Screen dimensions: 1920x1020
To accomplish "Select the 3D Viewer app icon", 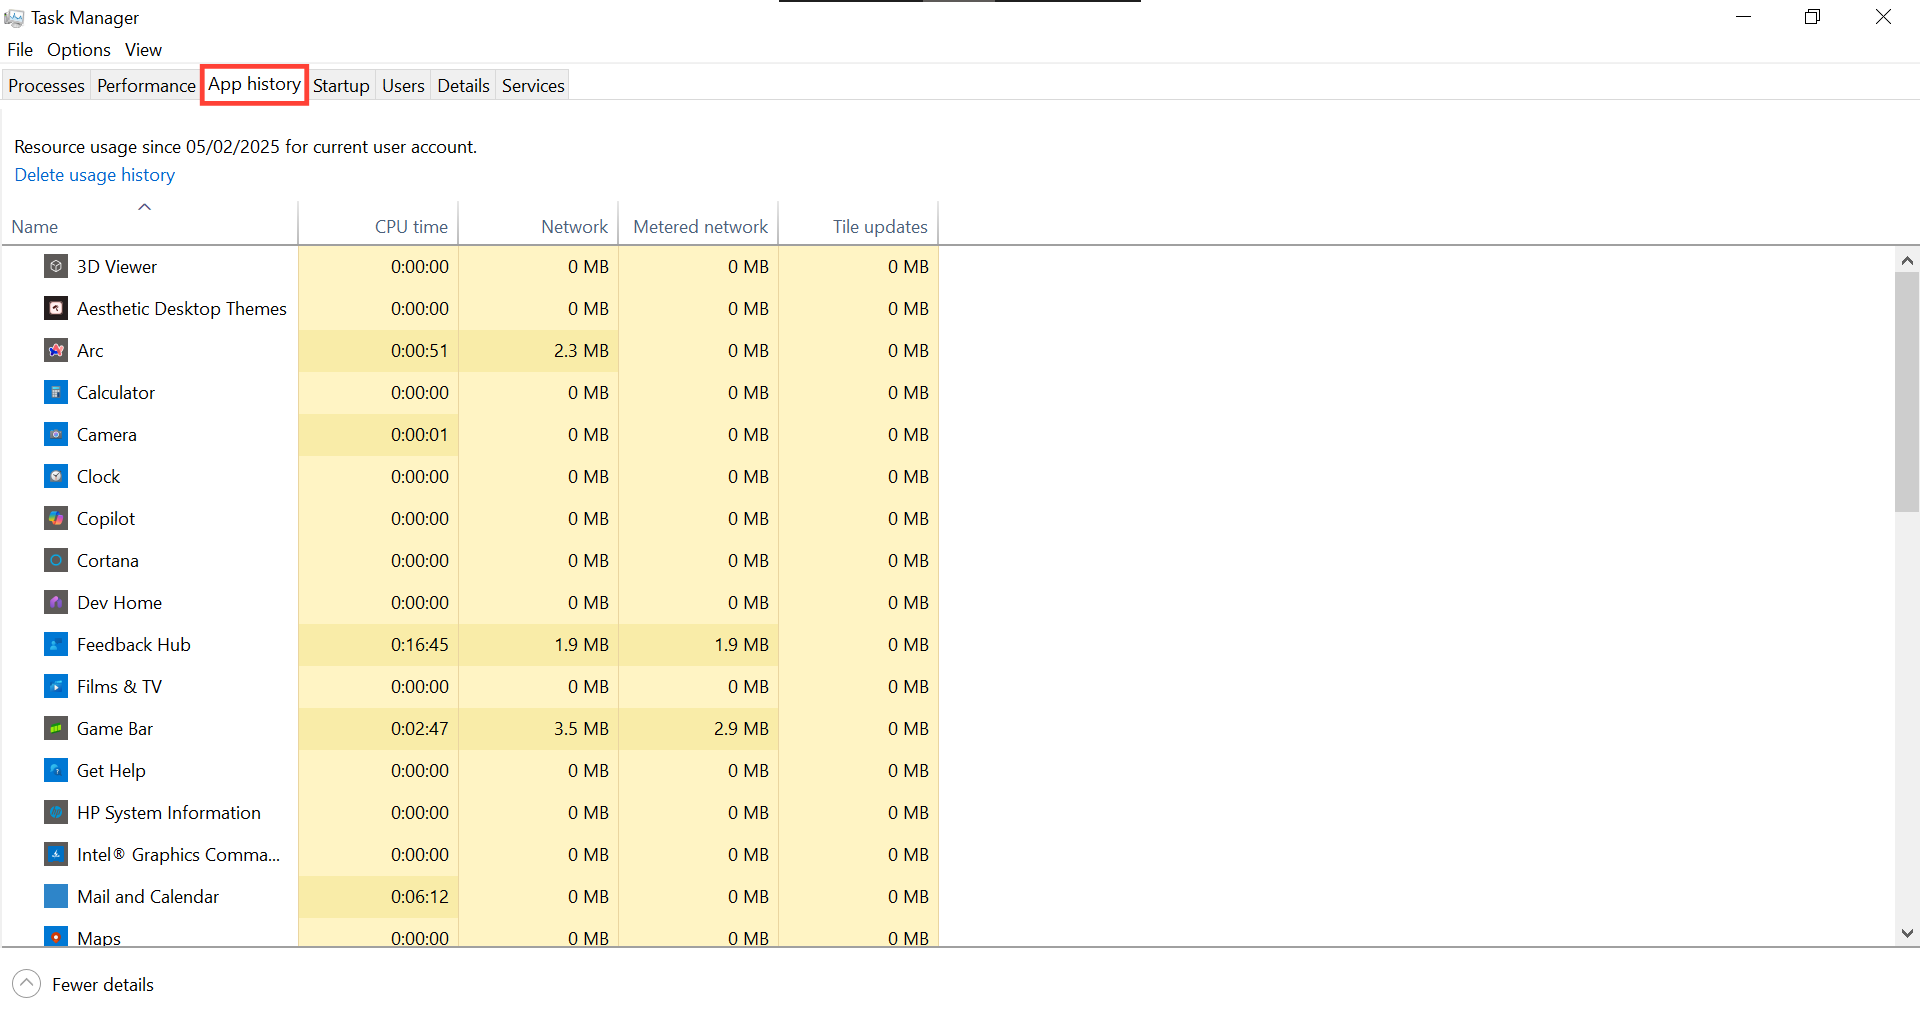I will click(56, 266).
